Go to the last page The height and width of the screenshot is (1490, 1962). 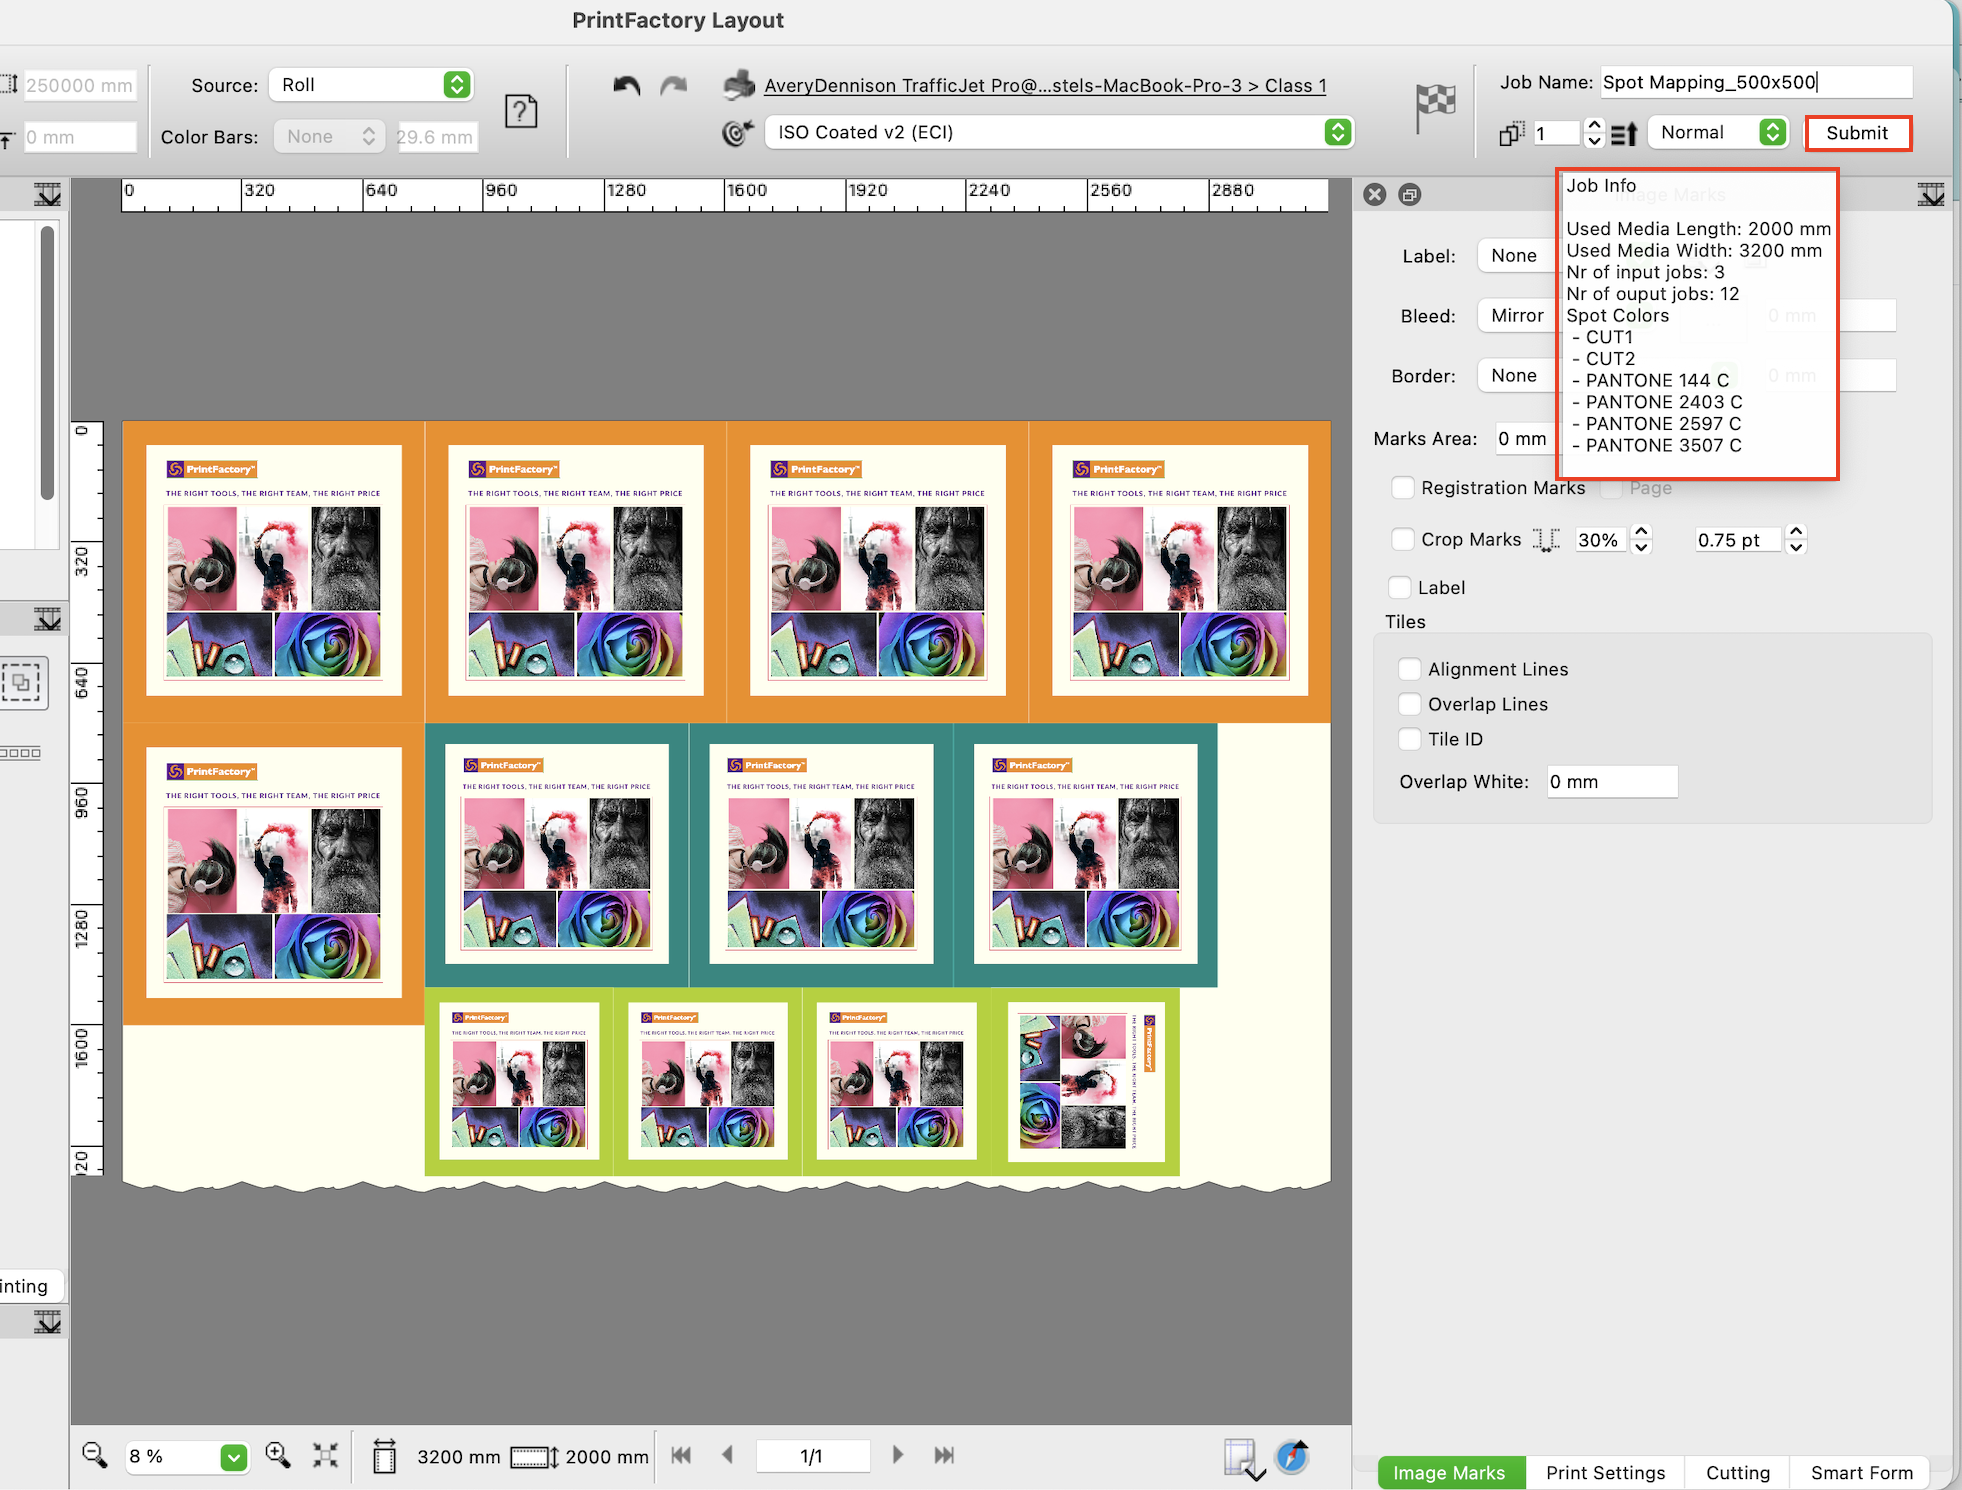tap(944, 1456)
